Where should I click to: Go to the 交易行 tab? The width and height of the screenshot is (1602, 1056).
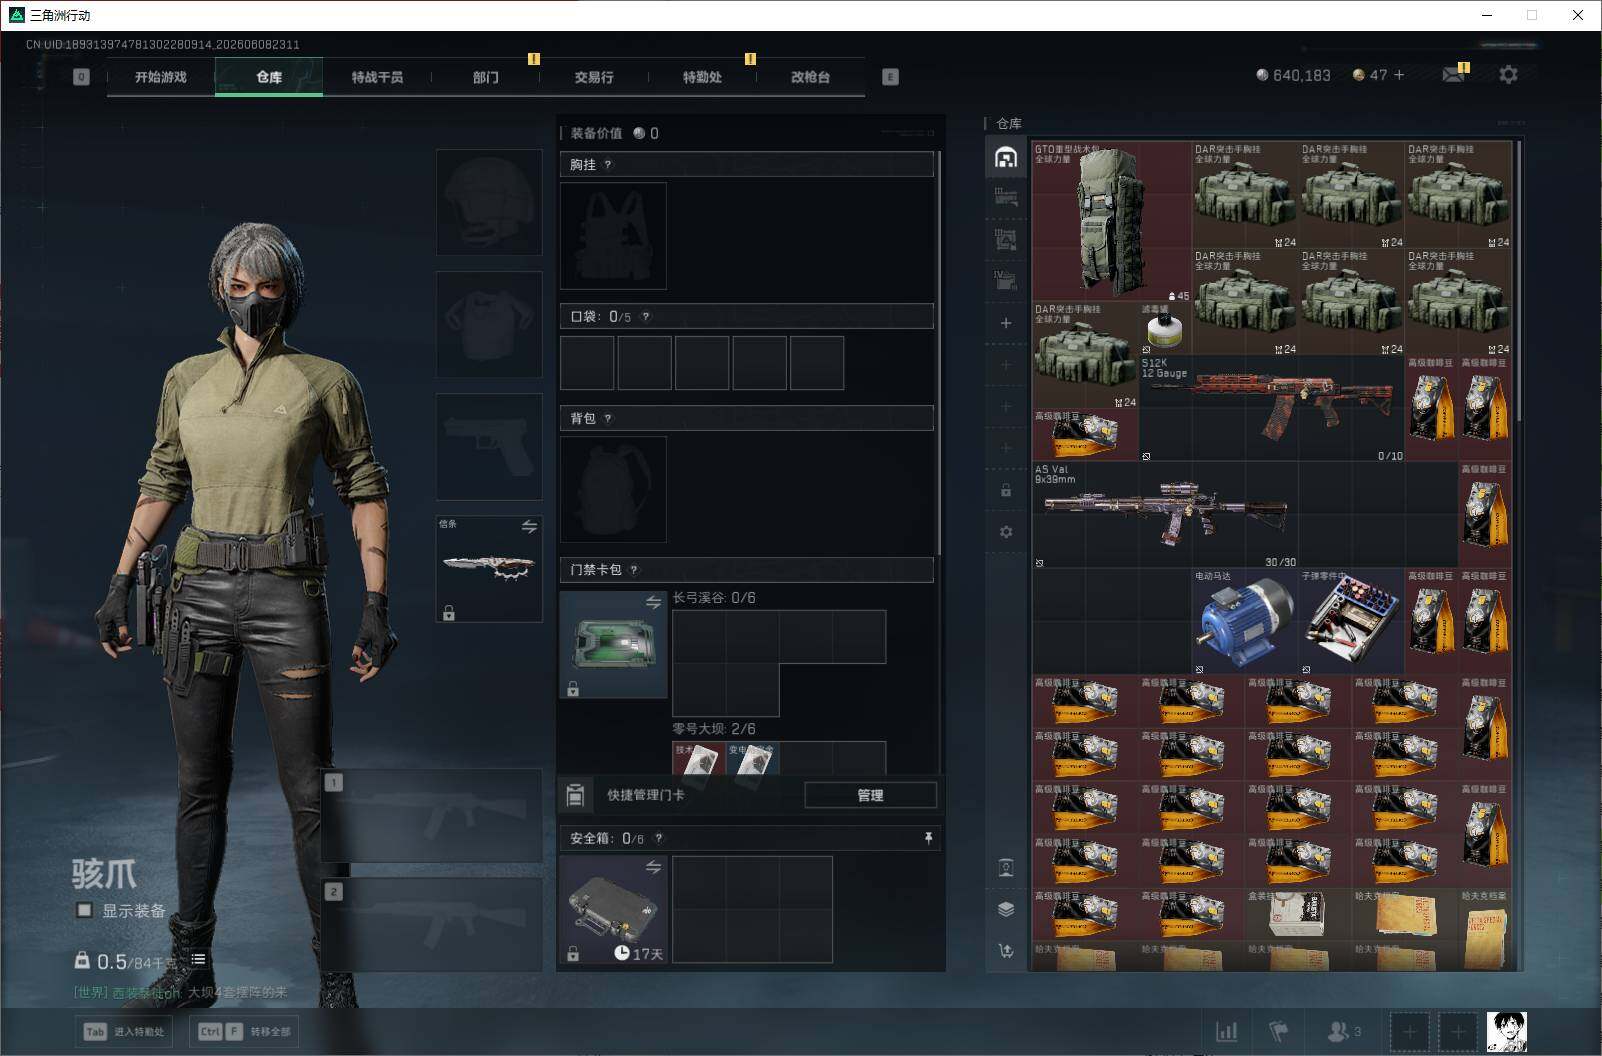tap(594, 77)
